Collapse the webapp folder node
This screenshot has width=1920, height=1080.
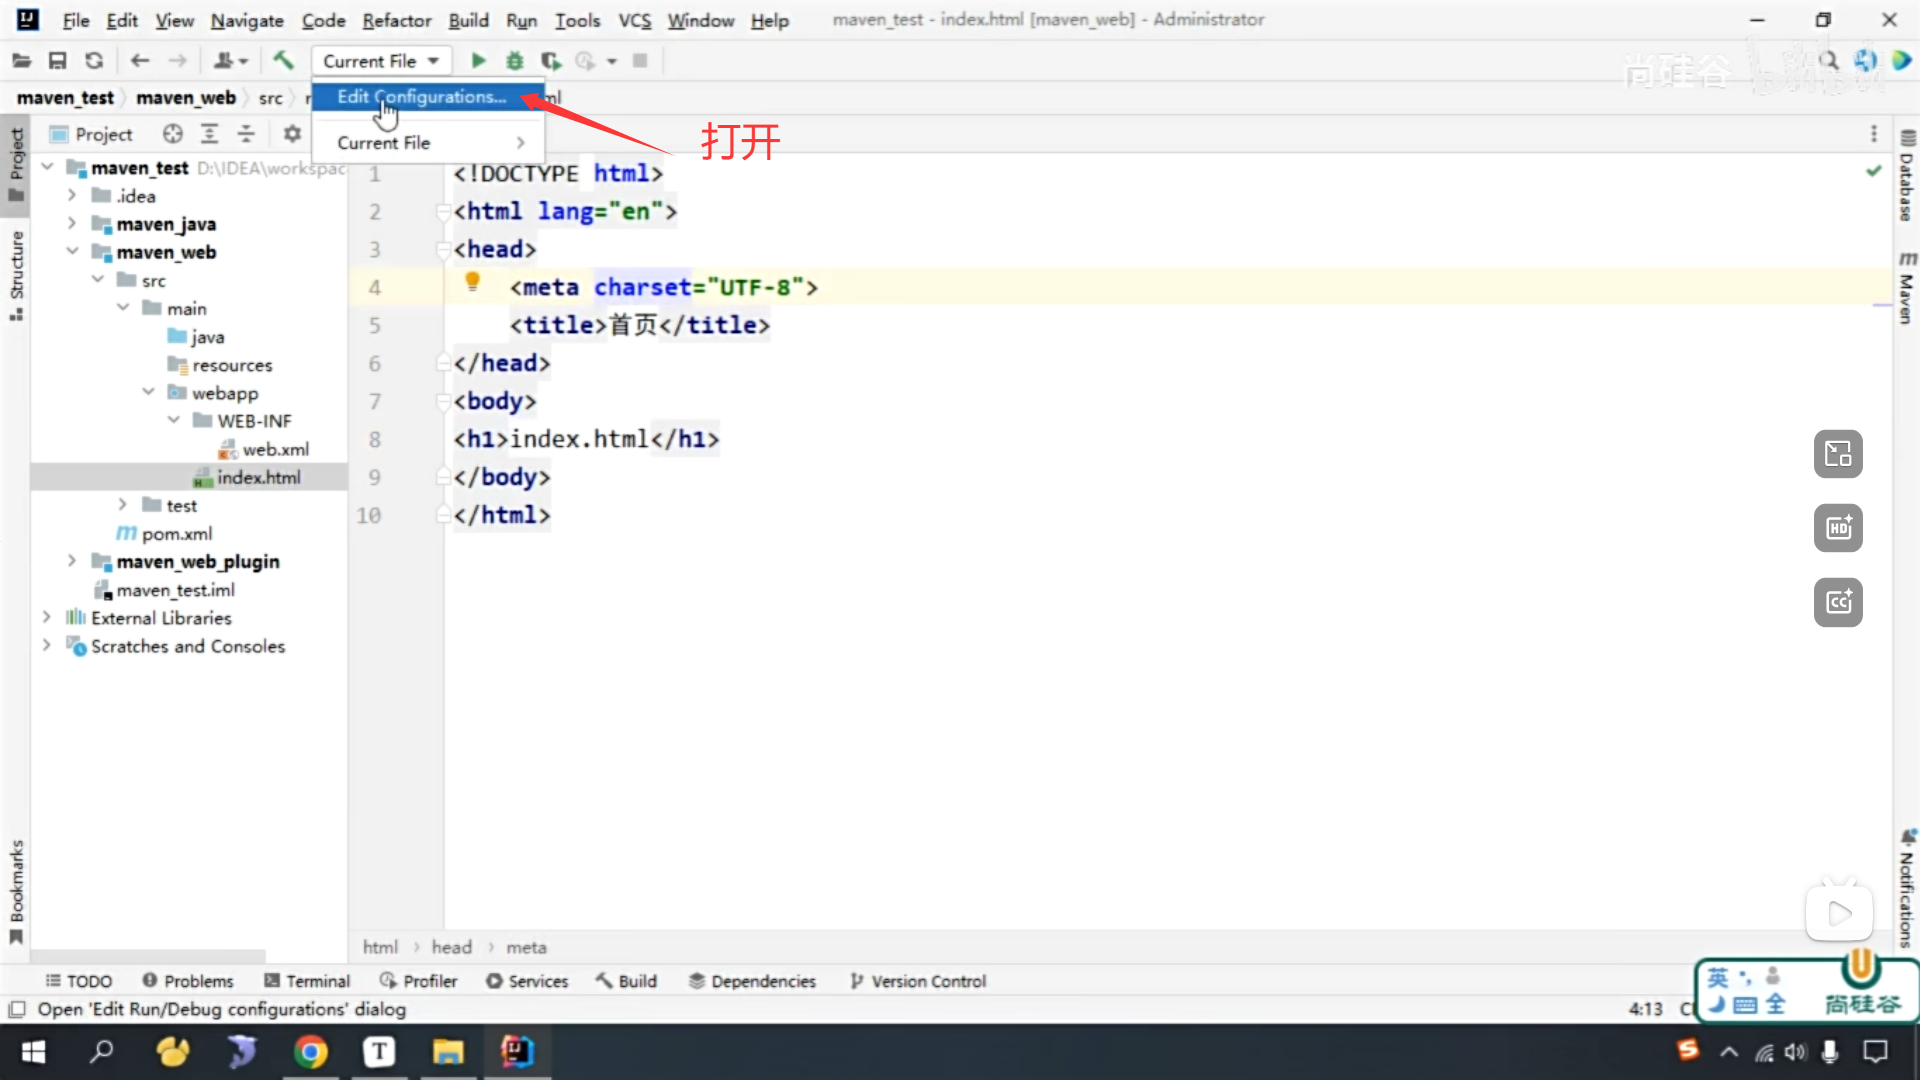point(148,392)
